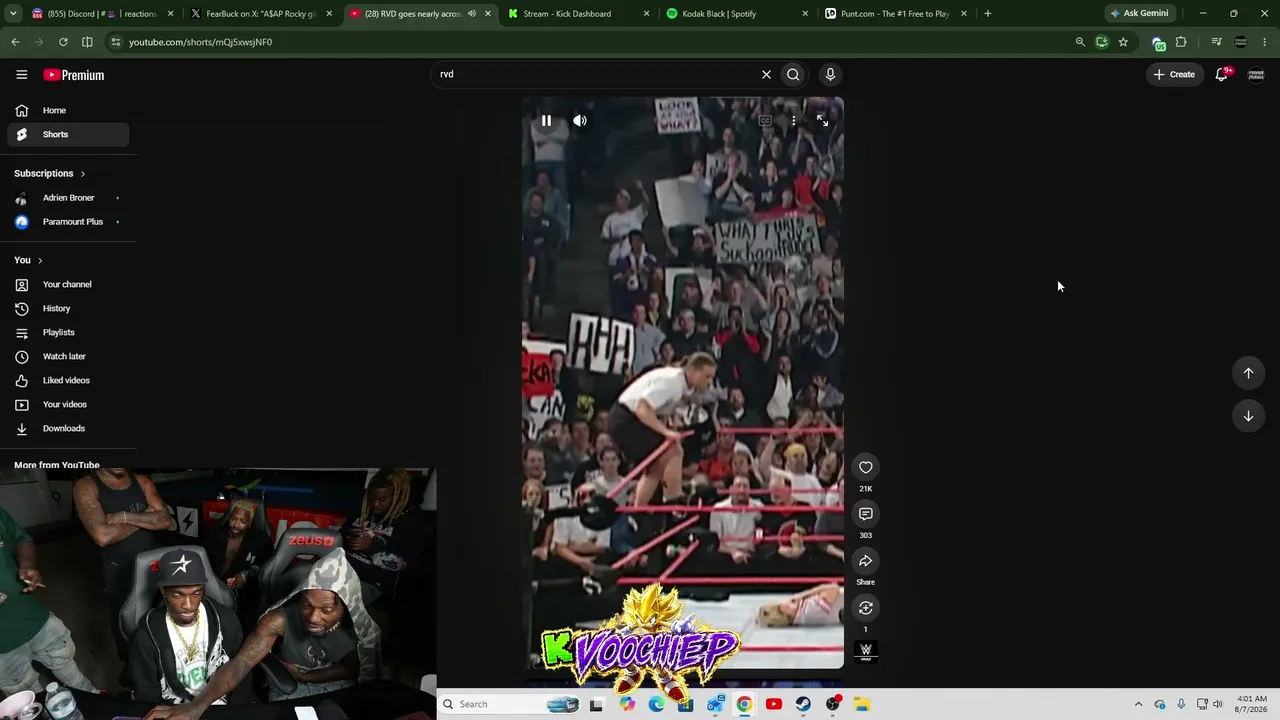Open History in the sidebar
The width and height of the screenshot is (1280, 720).
[68, 309]
